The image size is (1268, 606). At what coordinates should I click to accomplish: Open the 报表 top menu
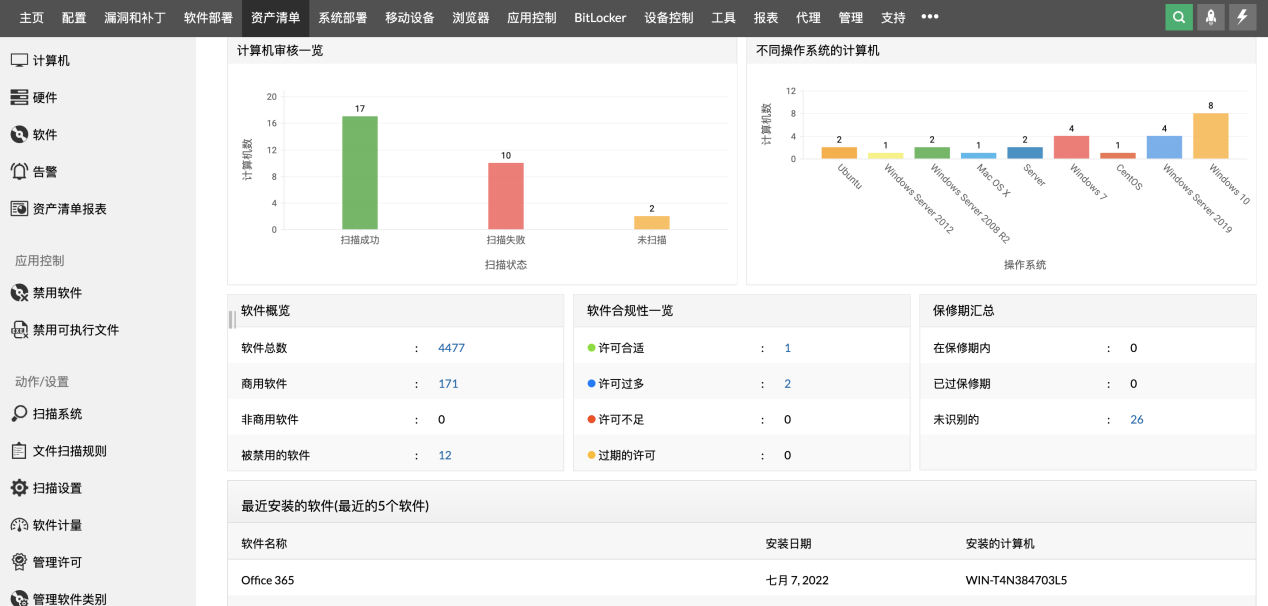pyautogui.click(x=766, y=18)
